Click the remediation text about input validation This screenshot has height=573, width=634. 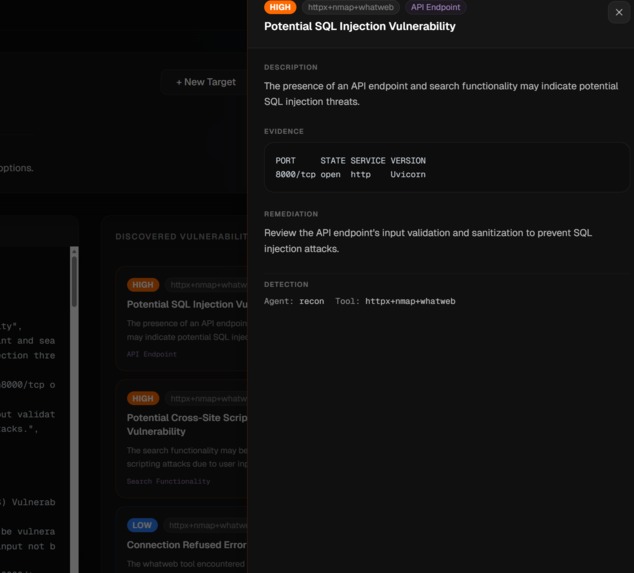coord(428,241)
